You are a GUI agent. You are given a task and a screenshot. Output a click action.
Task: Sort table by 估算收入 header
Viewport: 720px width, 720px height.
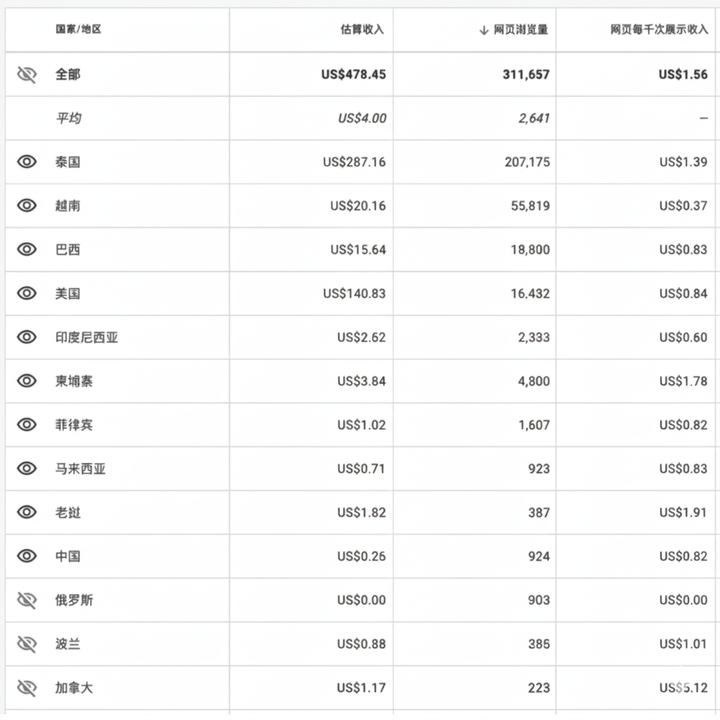362,30
